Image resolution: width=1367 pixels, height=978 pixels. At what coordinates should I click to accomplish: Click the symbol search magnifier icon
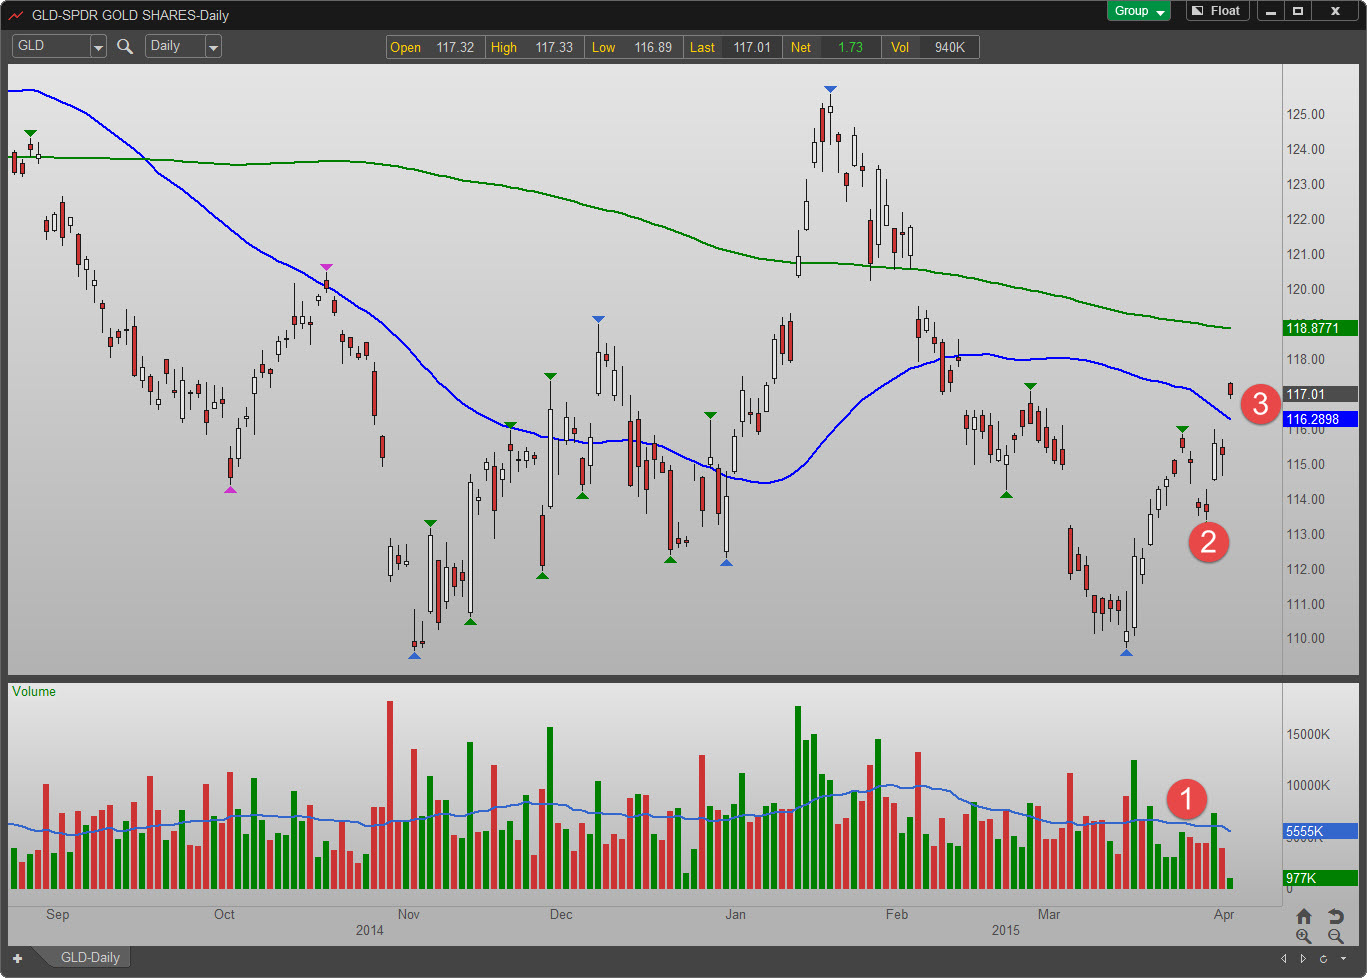125,46
